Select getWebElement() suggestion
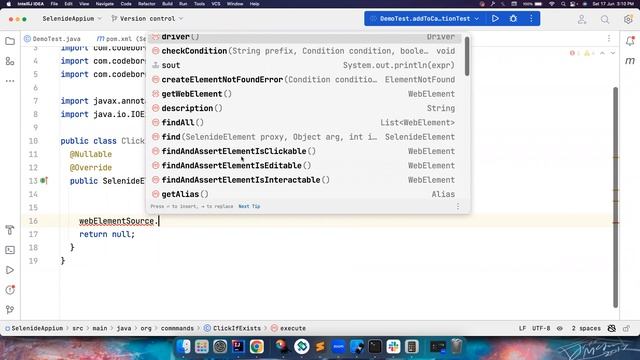This screenshot has height=360, width=640. click(x=304, y=94)
